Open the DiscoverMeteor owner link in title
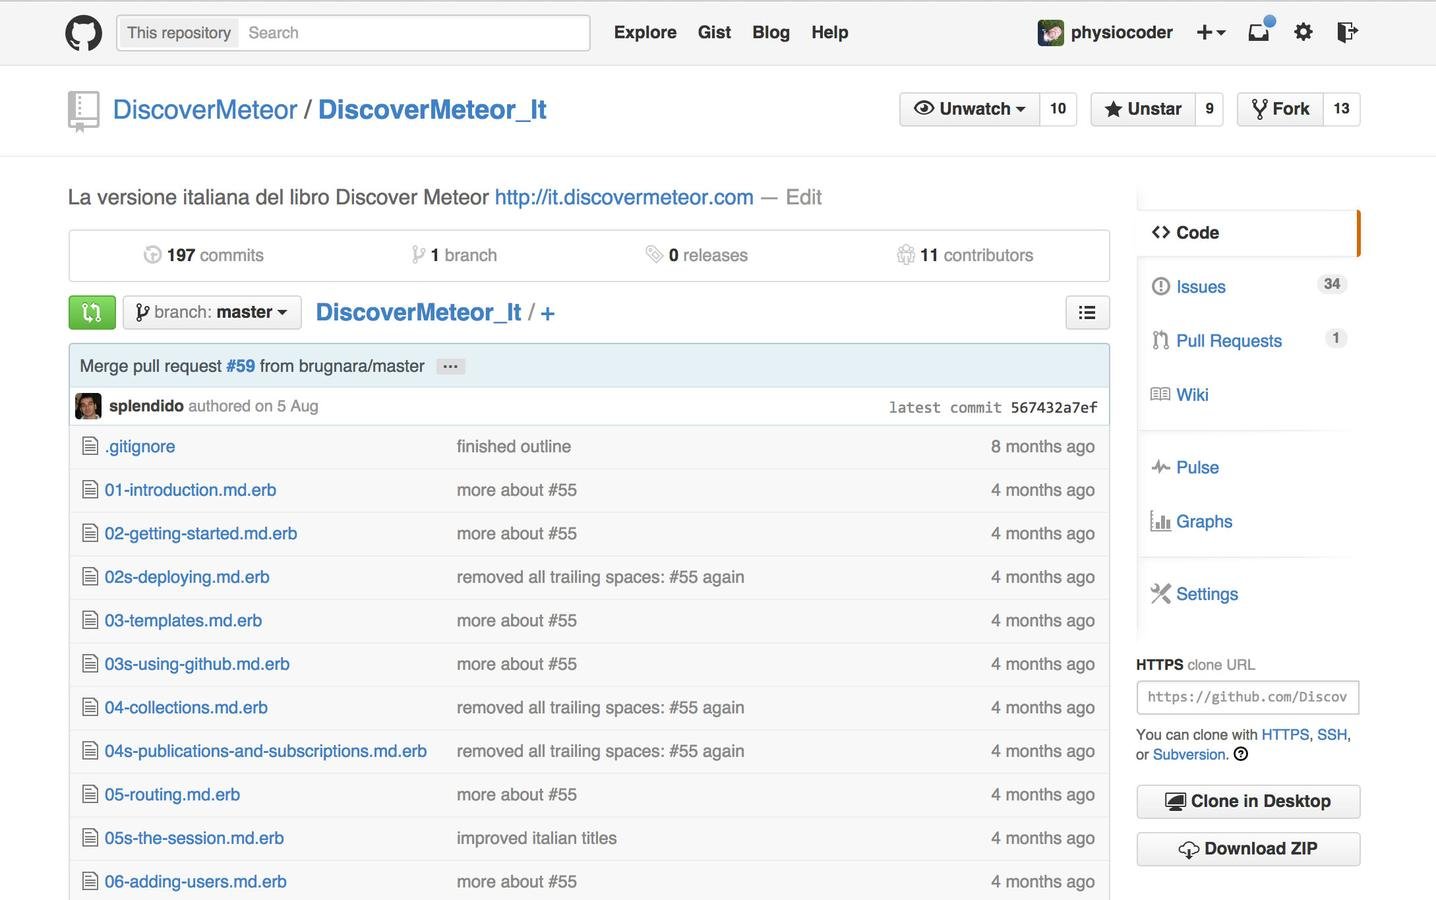1436x900 pixels. point(205,110)
